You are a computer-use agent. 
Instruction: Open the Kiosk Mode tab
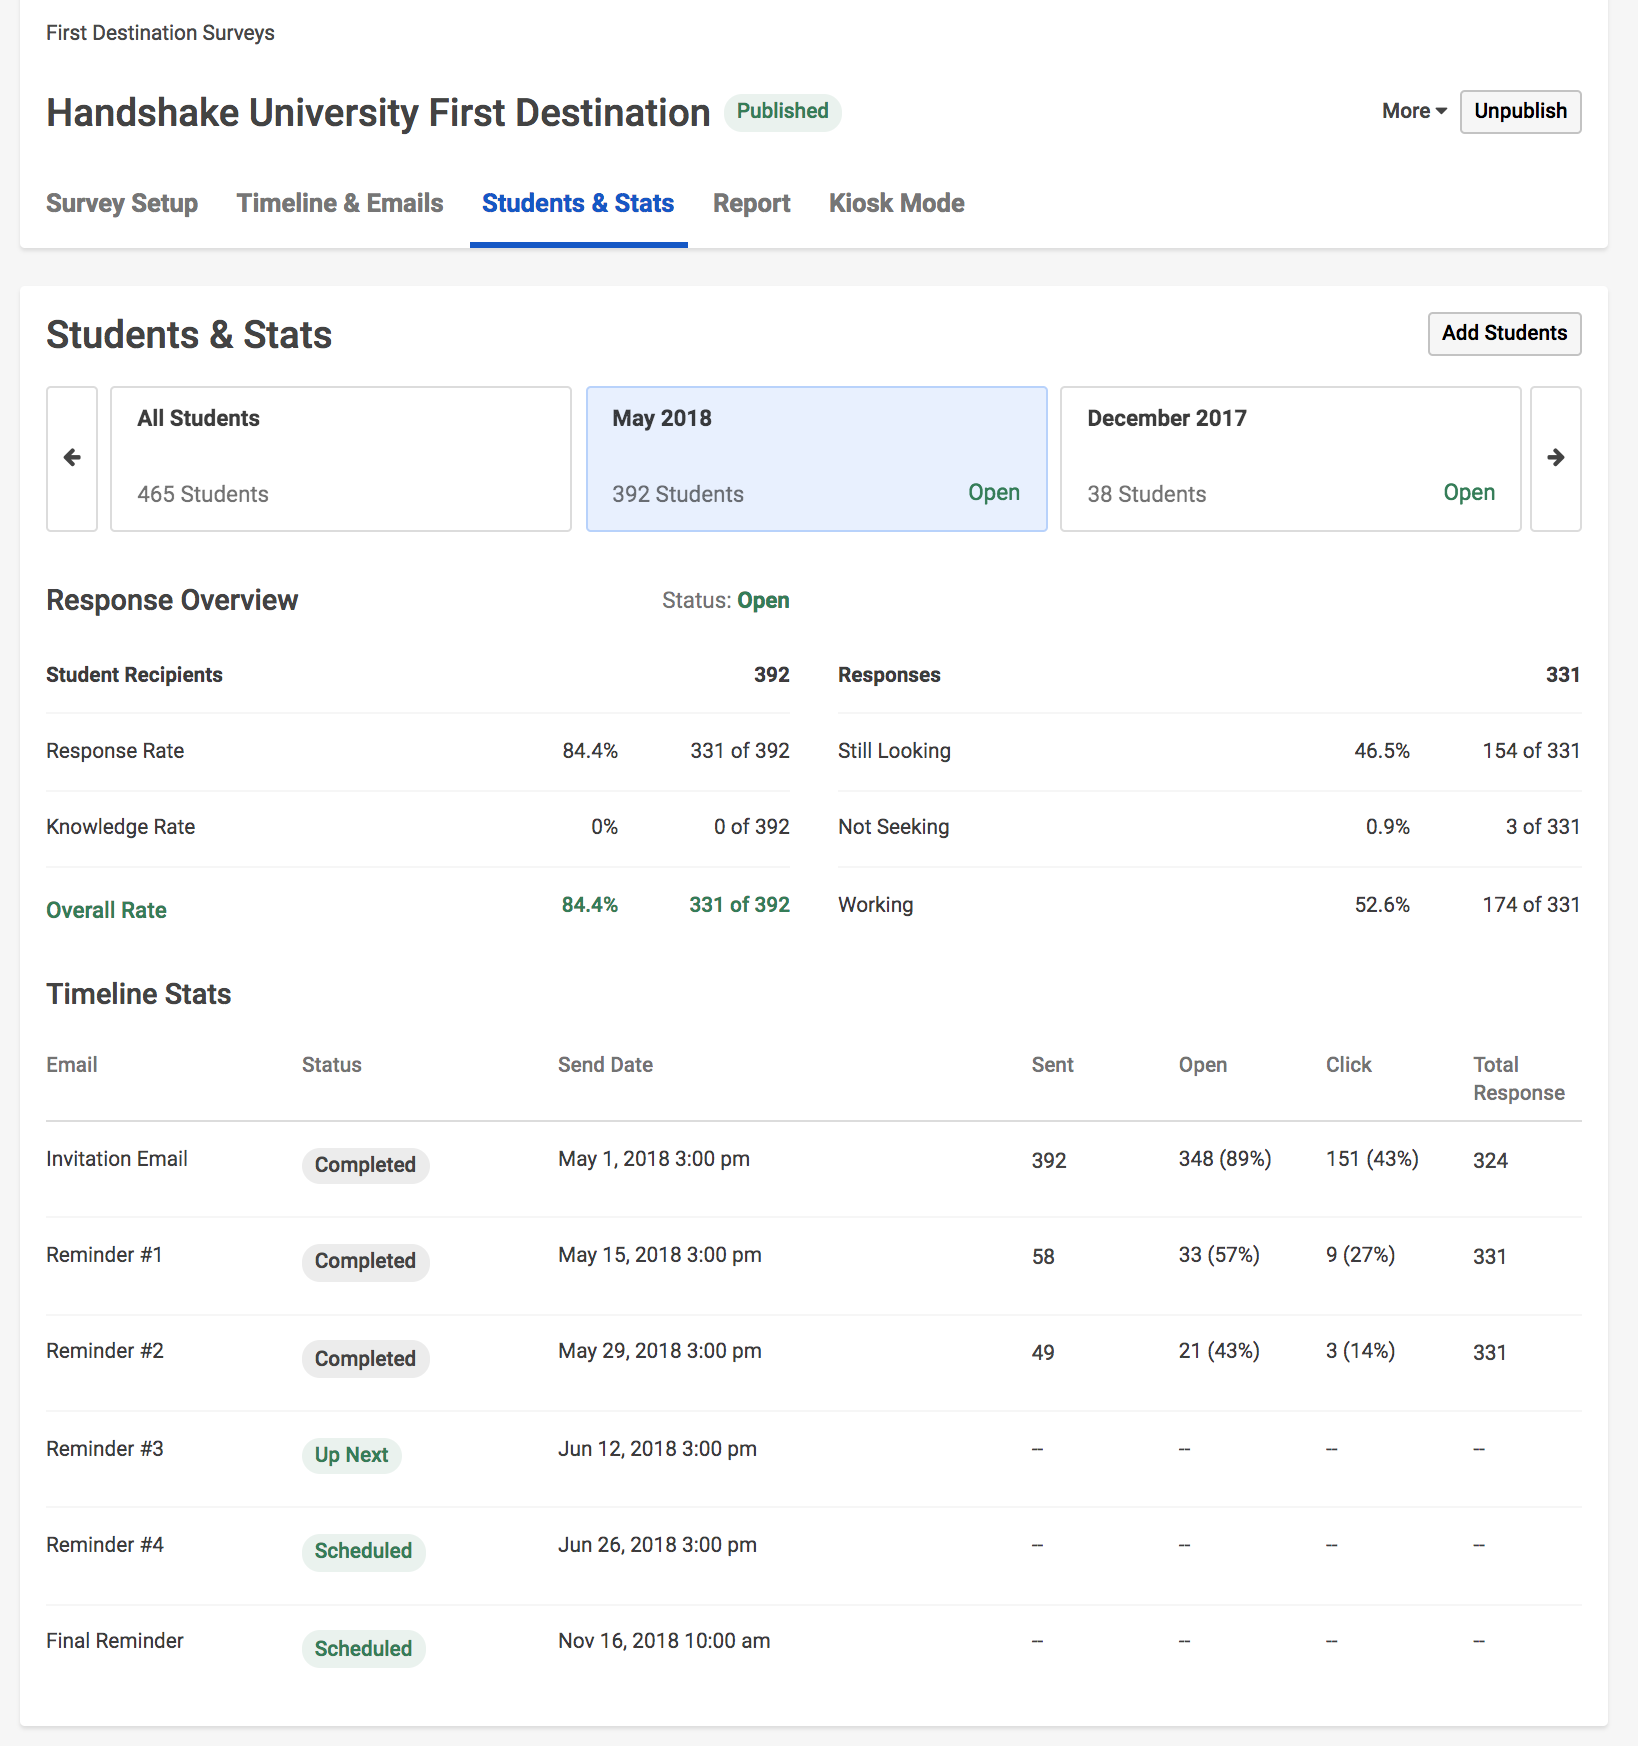895,203
